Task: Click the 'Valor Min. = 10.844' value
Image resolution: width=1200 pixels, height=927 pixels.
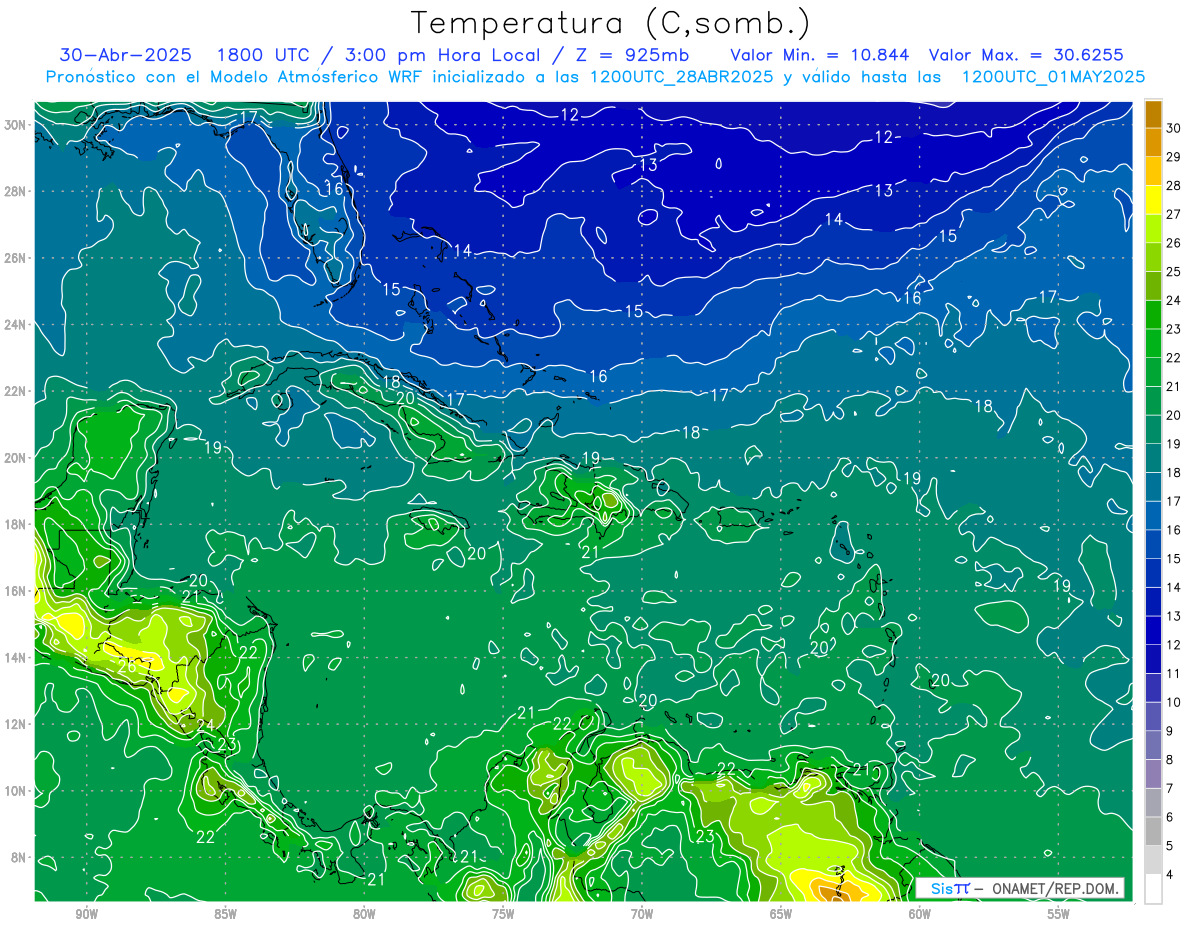Action: coord(819,54)
